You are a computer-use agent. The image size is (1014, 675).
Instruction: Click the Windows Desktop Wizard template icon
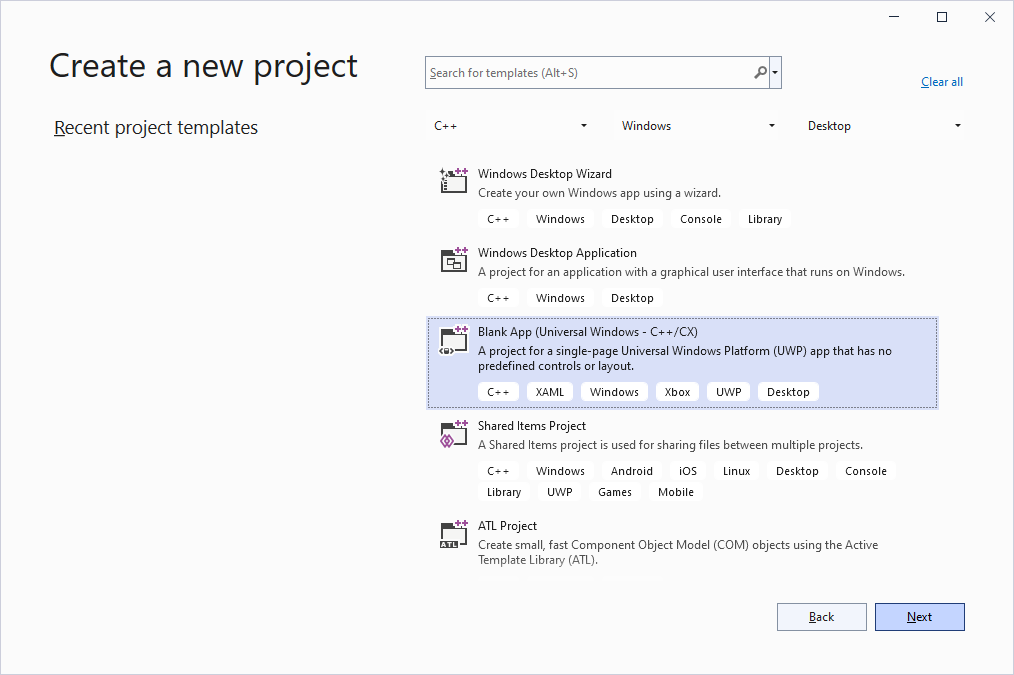click(454, 181)
